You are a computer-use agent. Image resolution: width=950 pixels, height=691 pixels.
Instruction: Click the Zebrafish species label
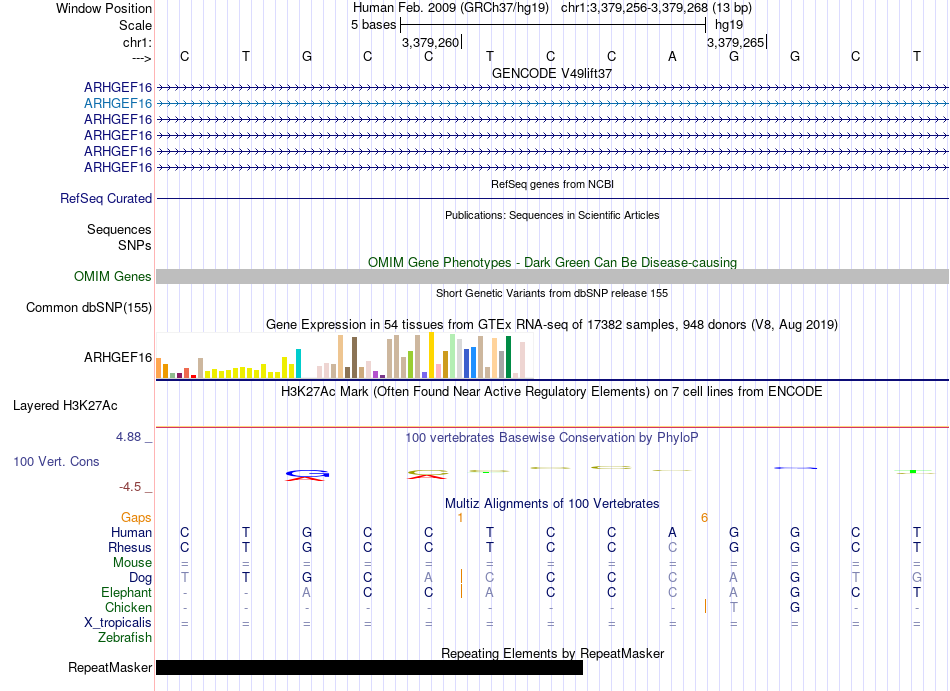125,638
